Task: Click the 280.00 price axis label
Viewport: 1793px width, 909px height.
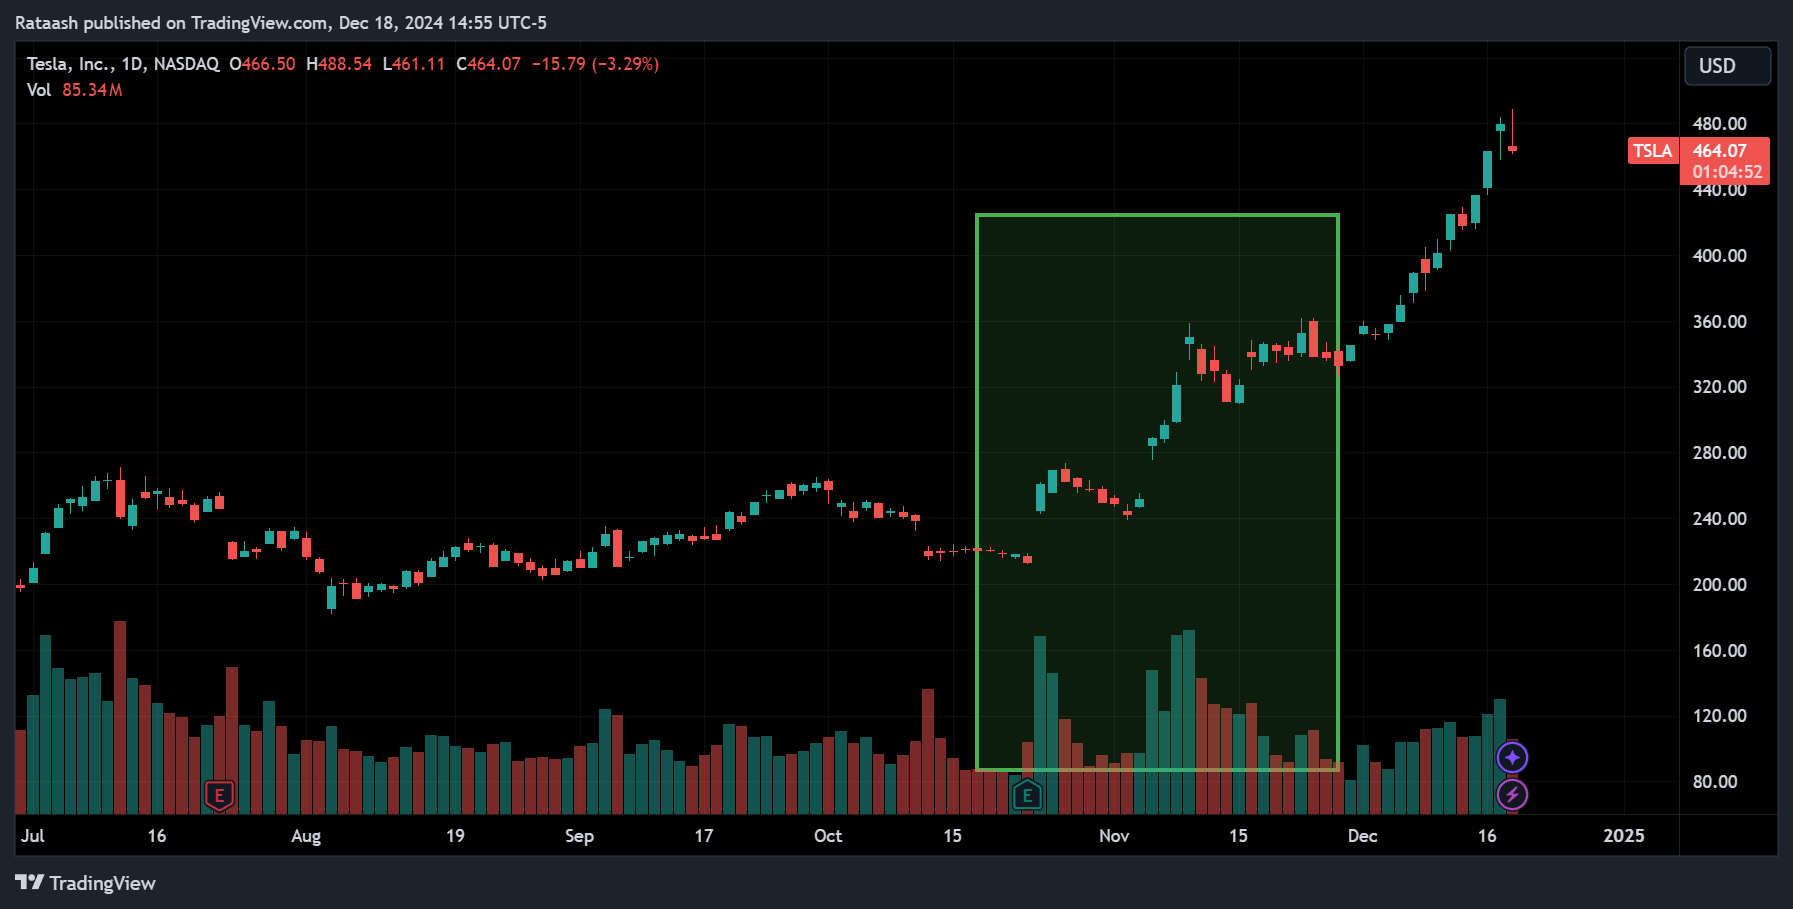Action: coord(1719,453)
